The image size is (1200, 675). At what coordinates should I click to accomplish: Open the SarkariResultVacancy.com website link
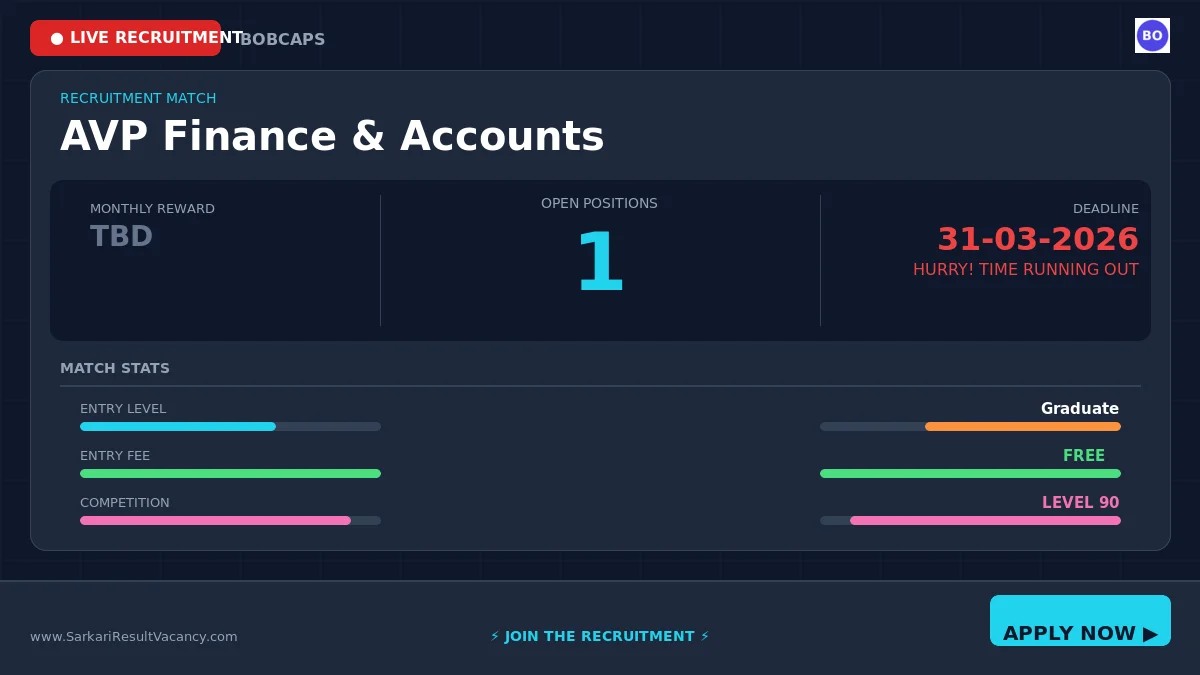click(134, 637)
